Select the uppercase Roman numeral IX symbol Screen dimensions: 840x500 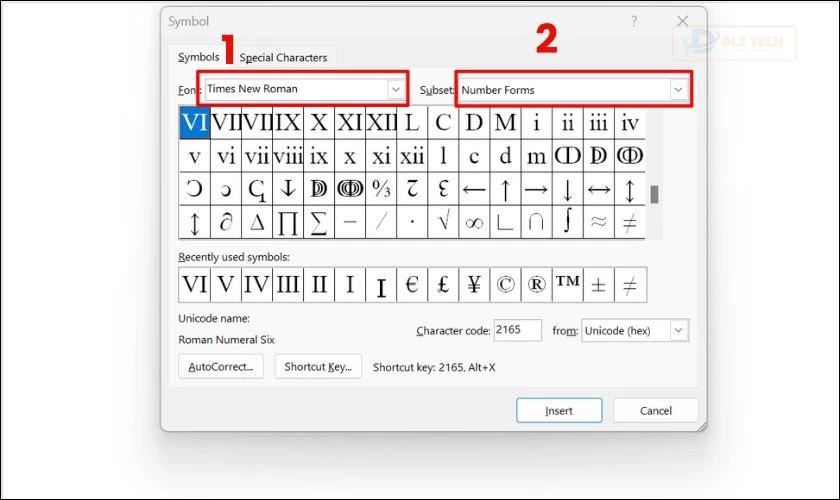coord(288,123)
